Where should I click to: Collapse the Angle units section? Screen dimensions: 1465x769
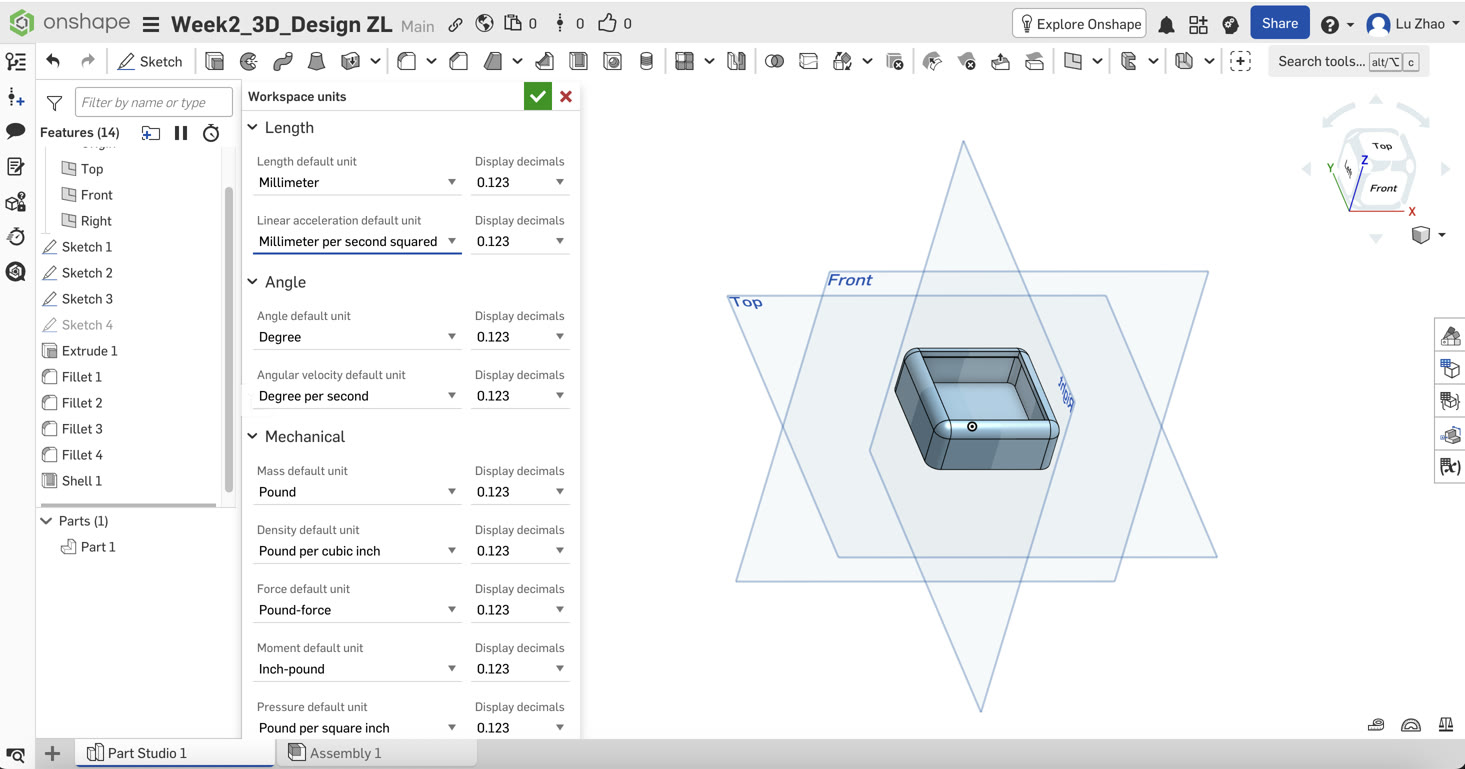[x=253, y=282]
